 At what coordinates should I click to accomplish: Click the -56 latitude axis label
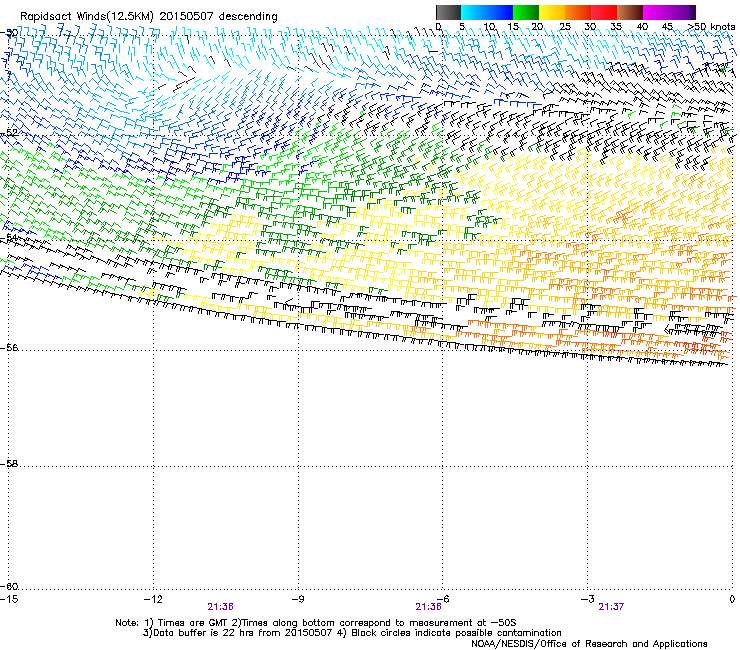(x=9, y=347)
